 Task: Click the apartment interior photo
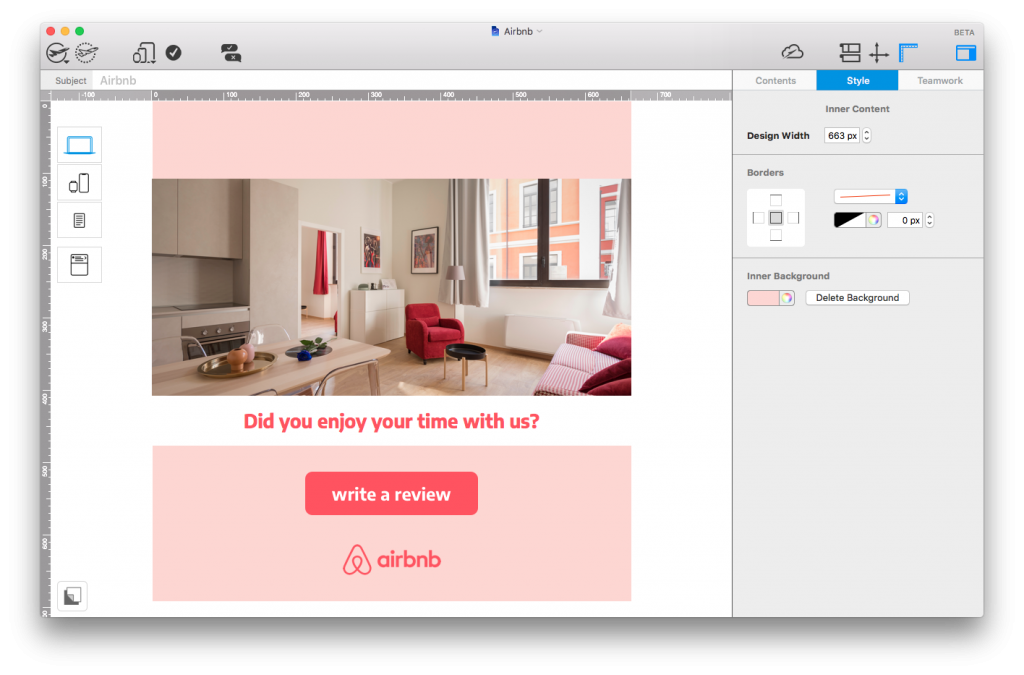pyautogui.click(x=392, y=287)
